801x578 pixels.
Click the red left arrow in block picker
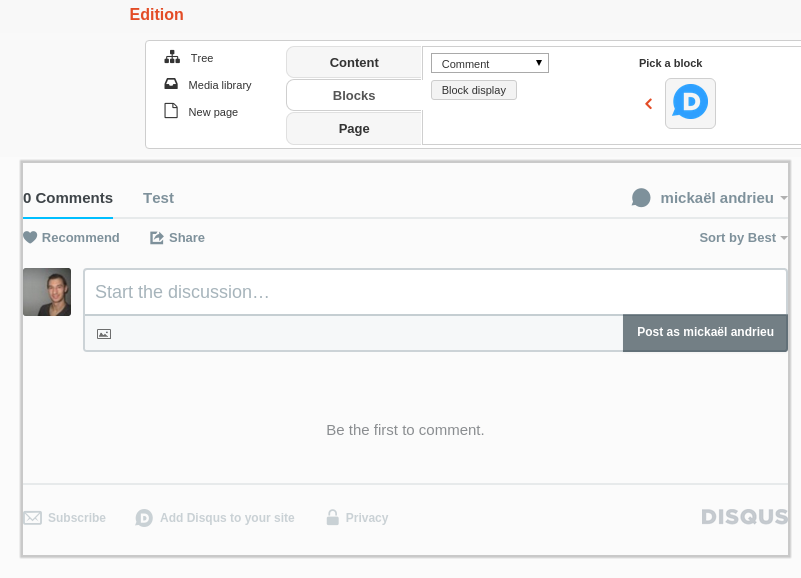(x=649, y=103)
